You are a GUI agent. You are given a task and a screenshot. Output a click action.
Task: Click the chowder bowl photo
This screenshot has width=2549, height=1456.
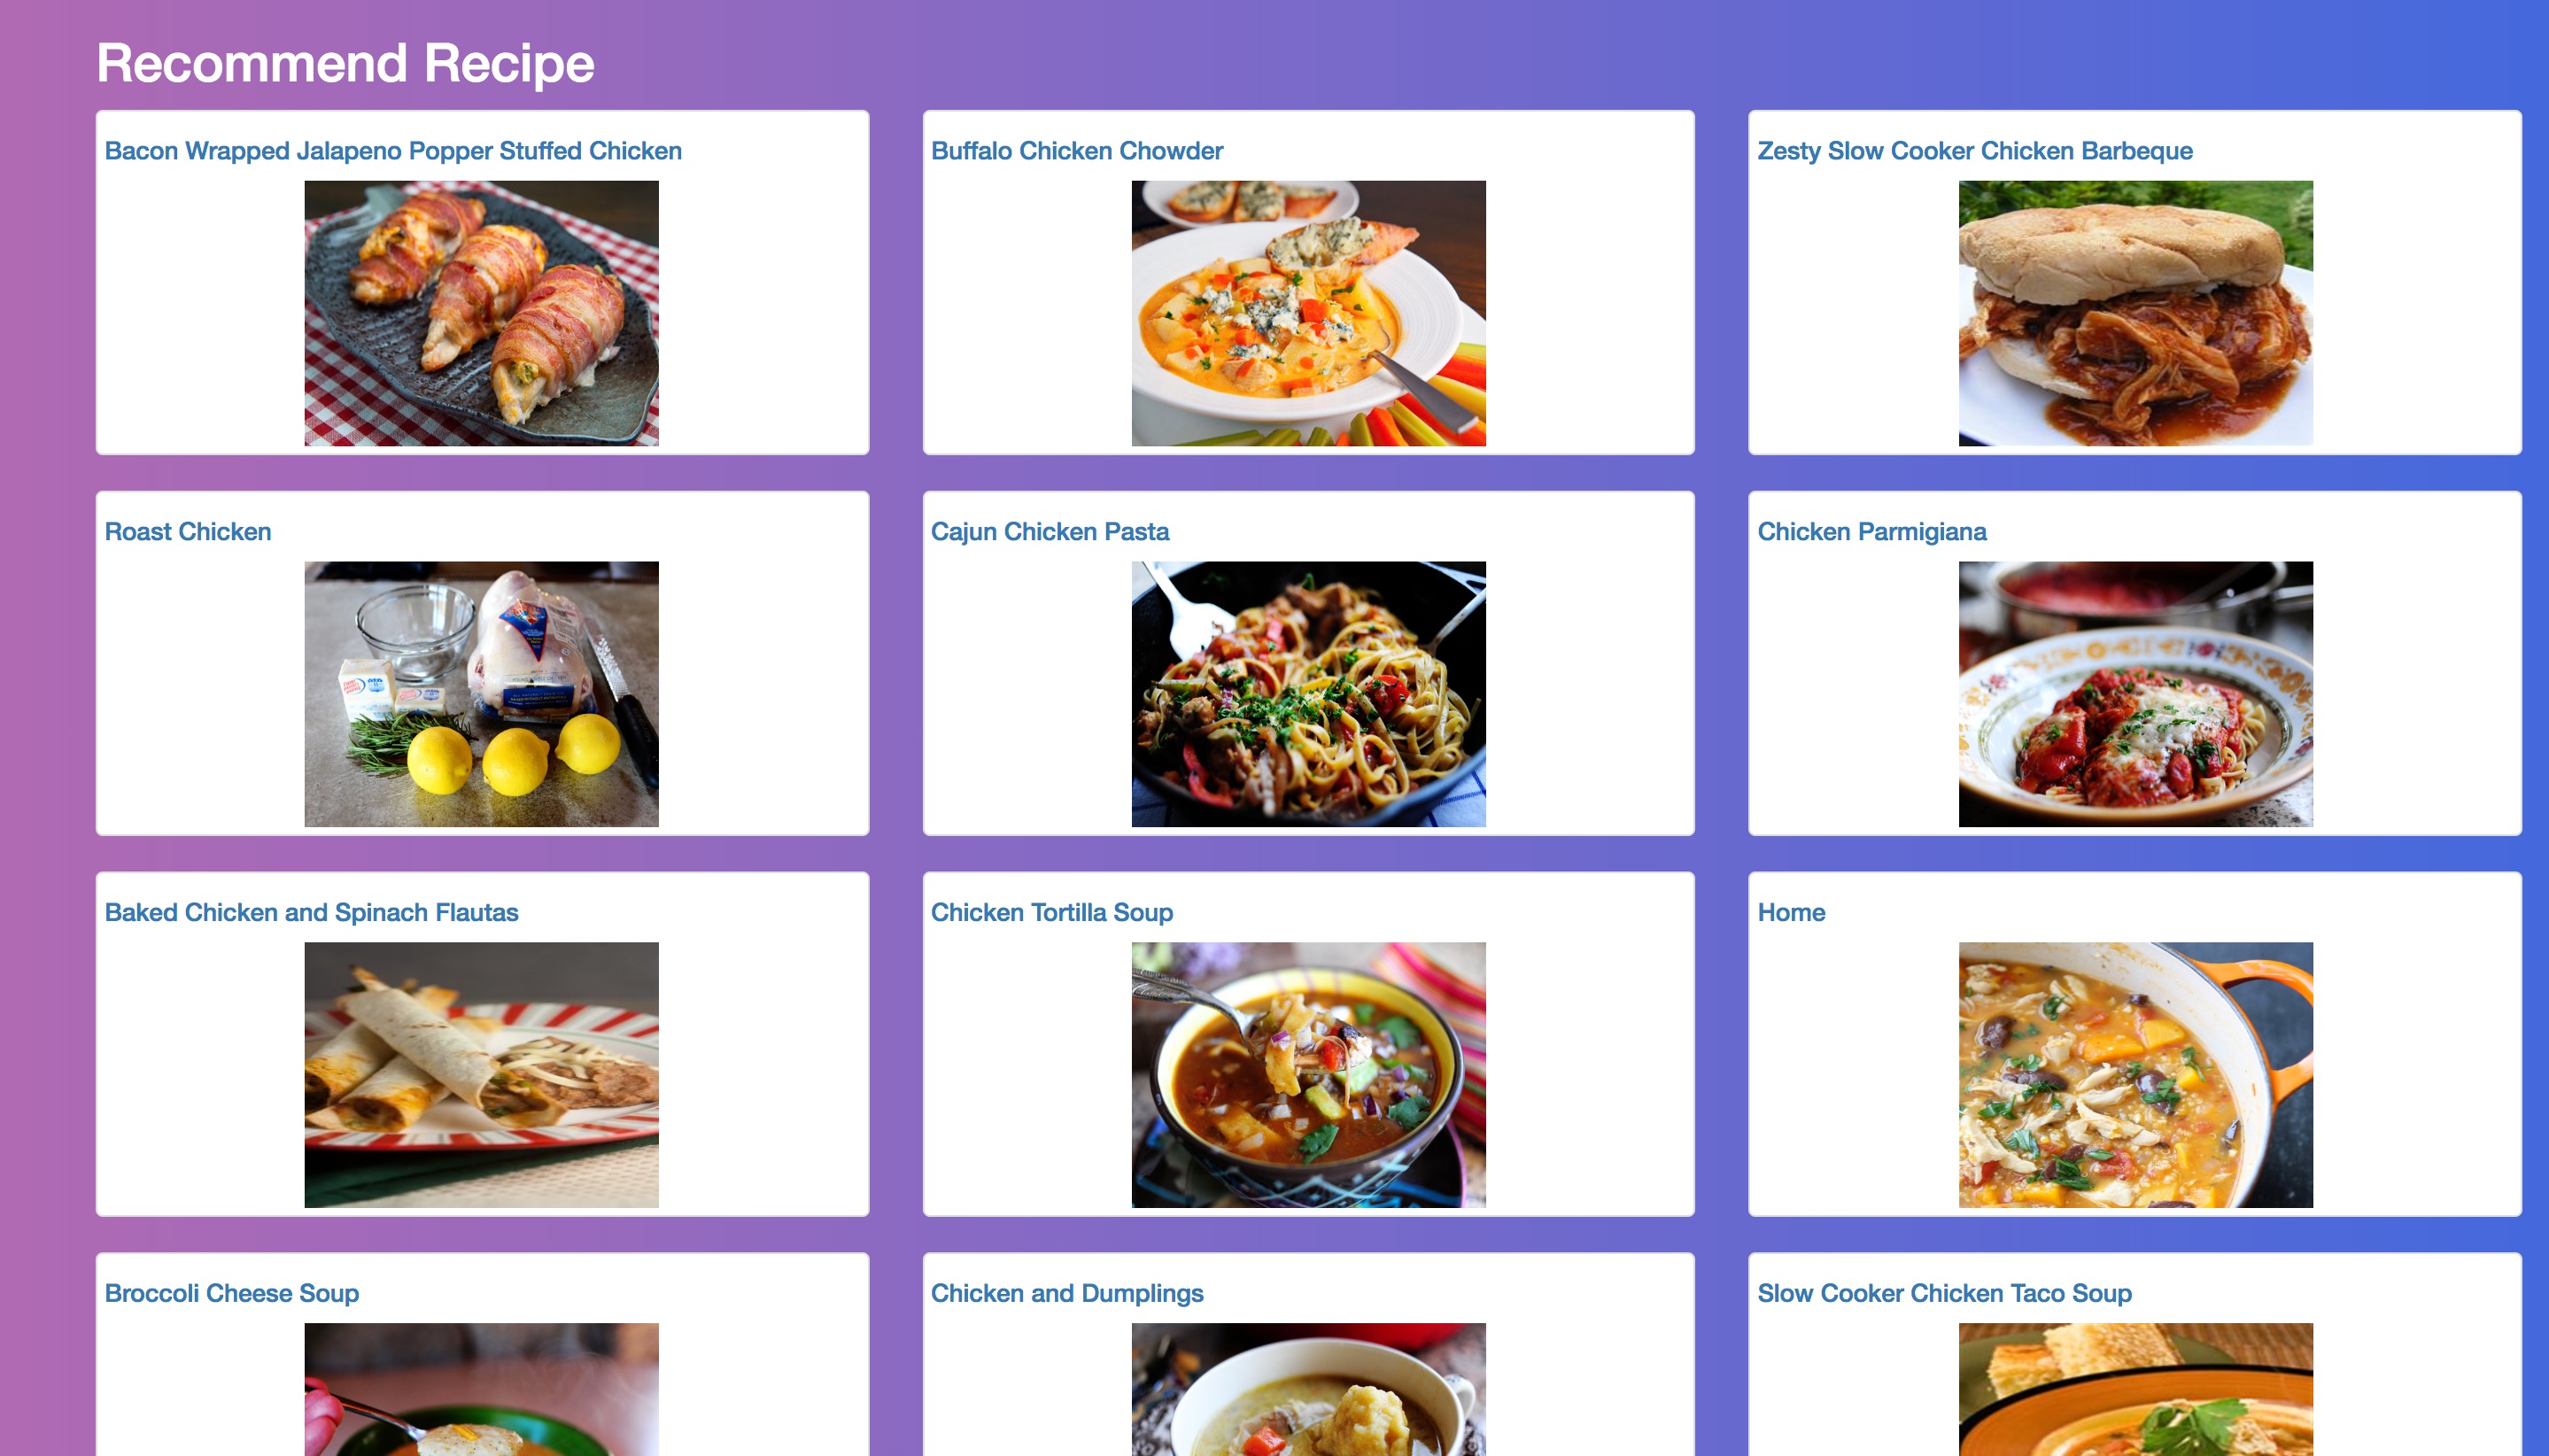point(1308,313)
